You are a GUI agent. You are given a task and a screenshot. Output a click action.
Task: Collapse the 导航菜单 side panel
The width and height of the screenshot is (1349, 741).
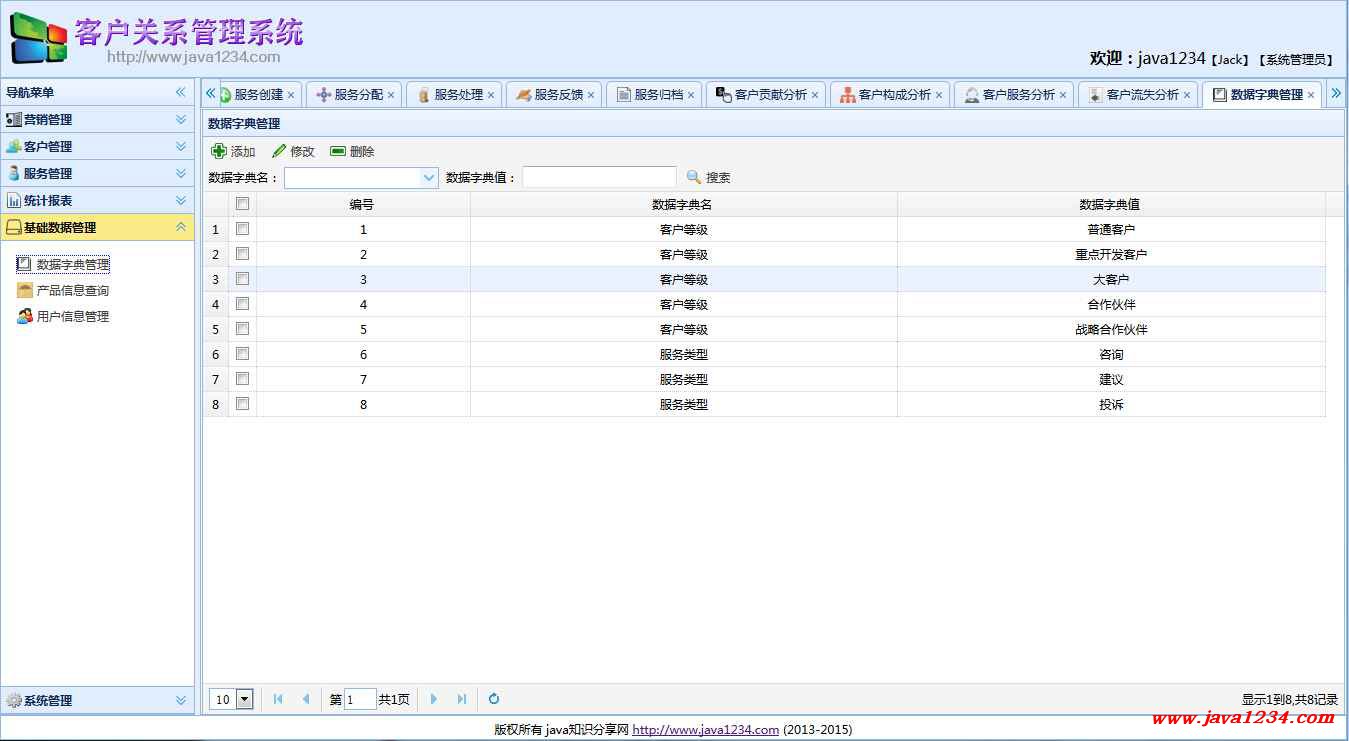(x=181, y=92)
